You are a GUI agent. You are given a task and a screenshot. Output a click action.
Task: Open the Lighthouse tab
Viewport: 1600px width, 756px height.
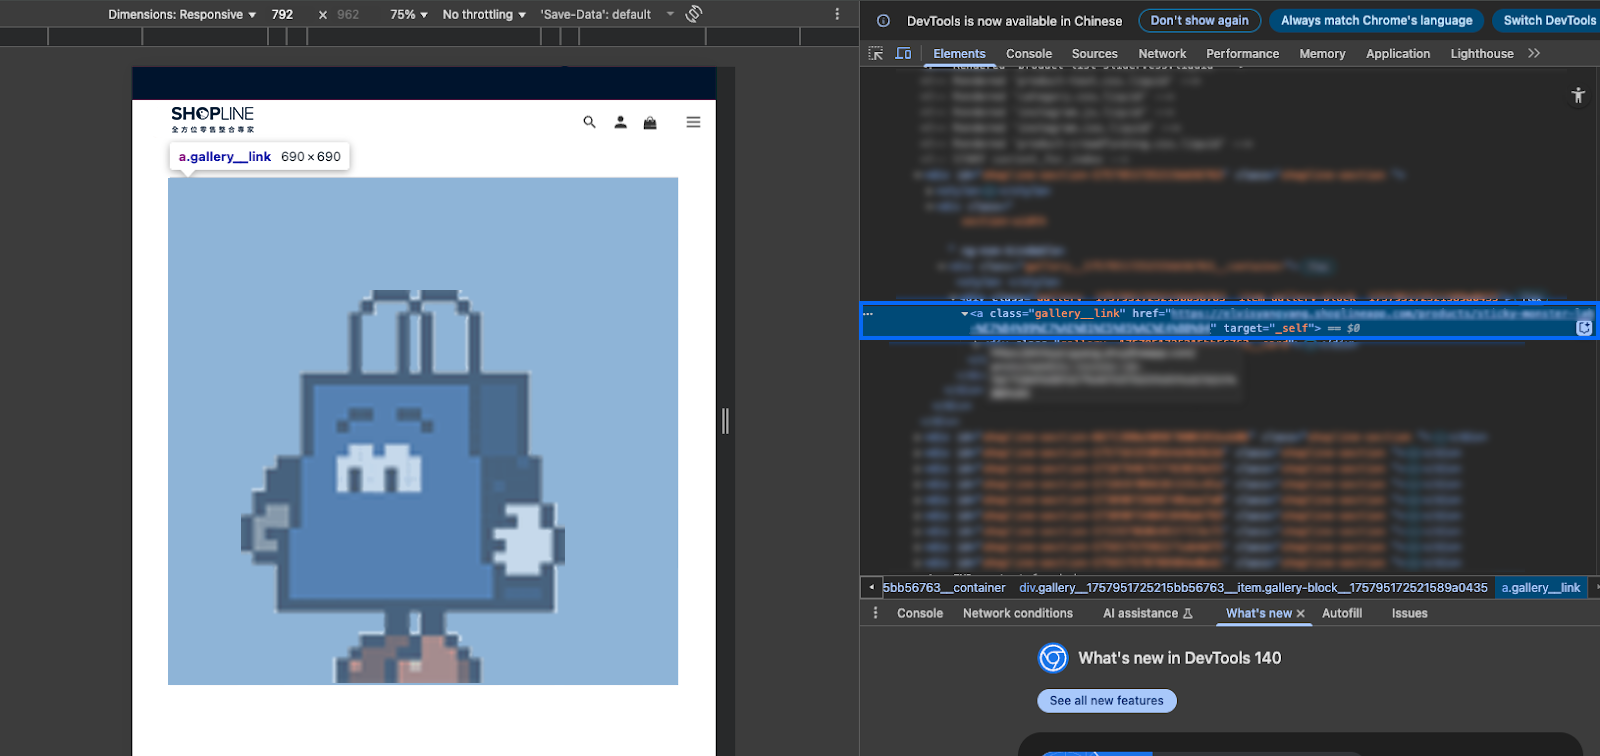pyautogui.click(x=1481, y=54)
